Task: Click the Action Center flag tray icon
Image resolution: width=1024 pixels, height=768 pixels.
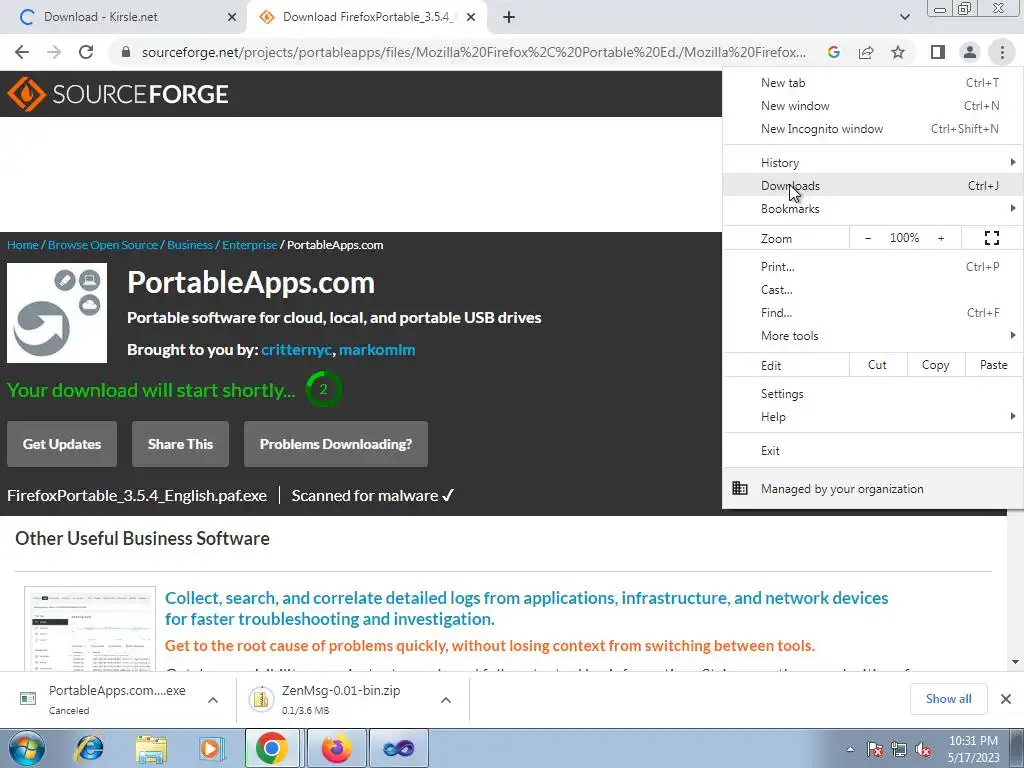Action: (x=875, y=749)
